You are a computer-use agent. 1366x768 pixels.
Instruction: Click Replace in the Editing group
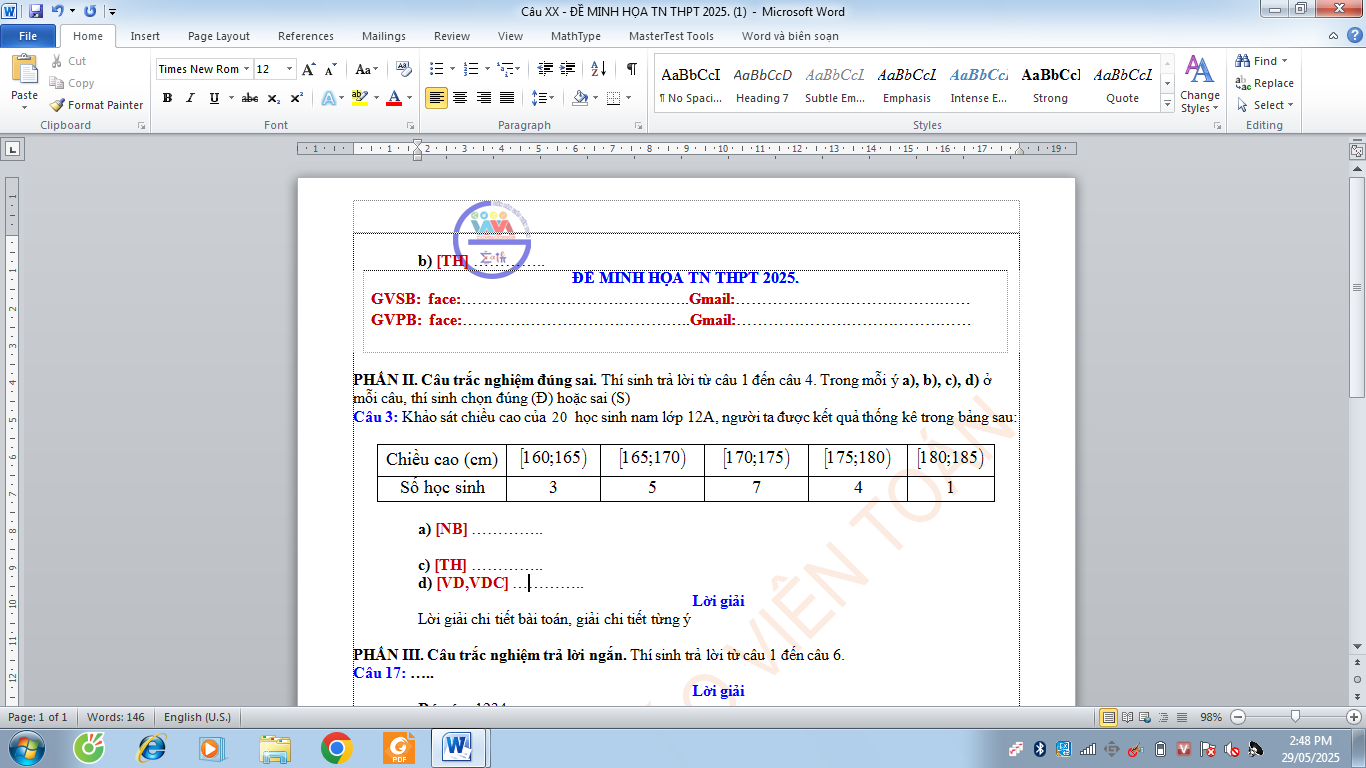pyautogui.click(x=1265, y=83)
